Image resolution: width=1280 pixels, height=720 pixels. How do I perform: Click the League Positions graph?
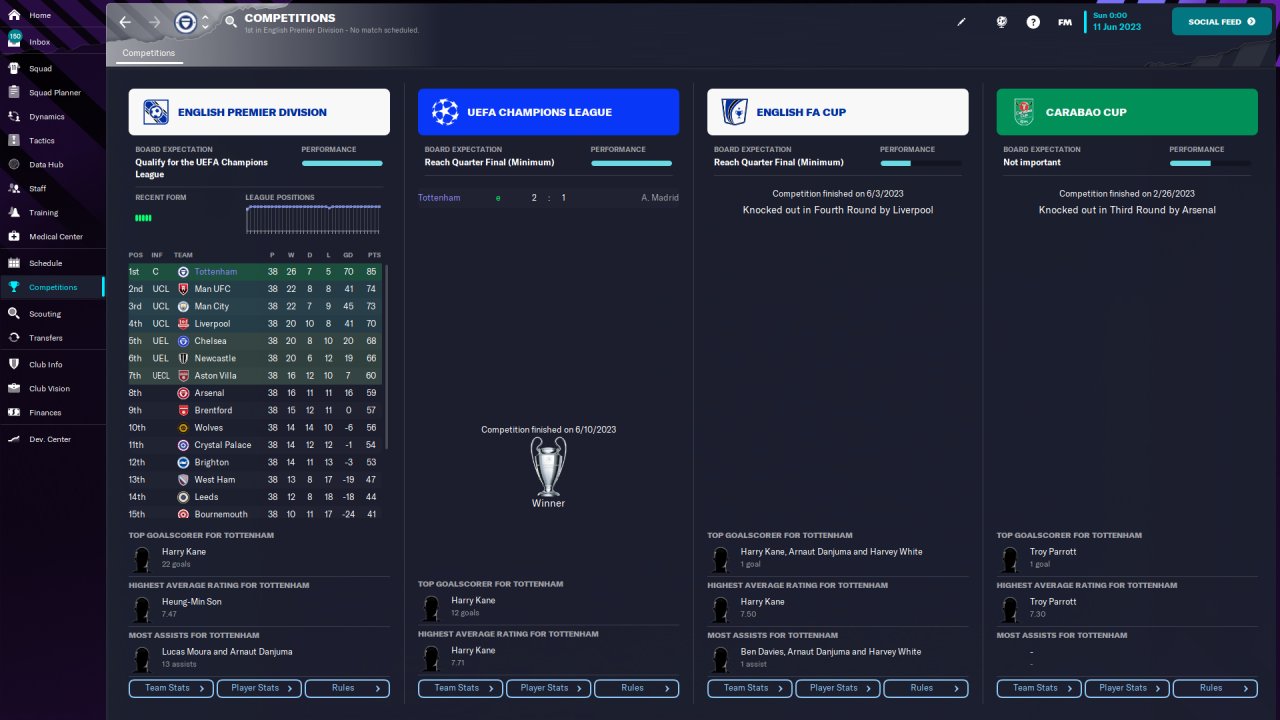[x=313, y=220]
